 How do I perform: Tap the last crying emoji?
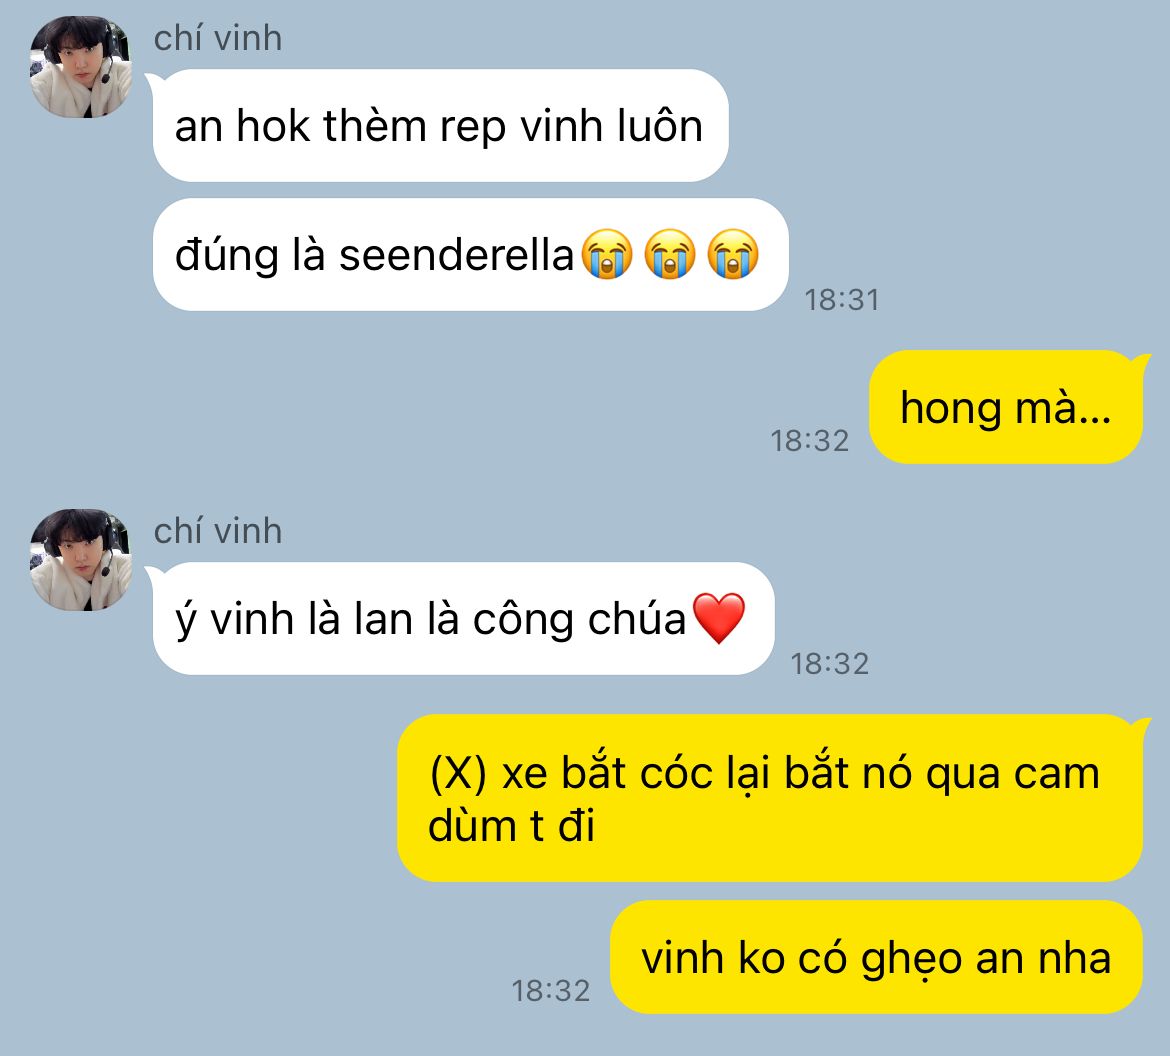(733, 254)
